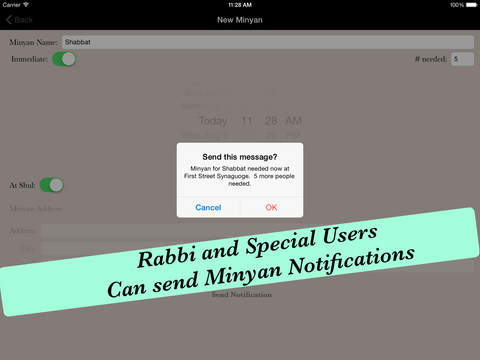Change the number needed field
The image size is (480, 360).
tap(462, 59)
